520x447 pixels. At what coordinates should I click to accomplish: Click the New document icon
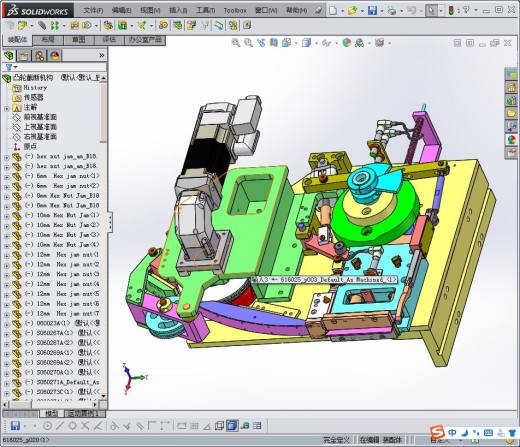click(x=333, y=11)
